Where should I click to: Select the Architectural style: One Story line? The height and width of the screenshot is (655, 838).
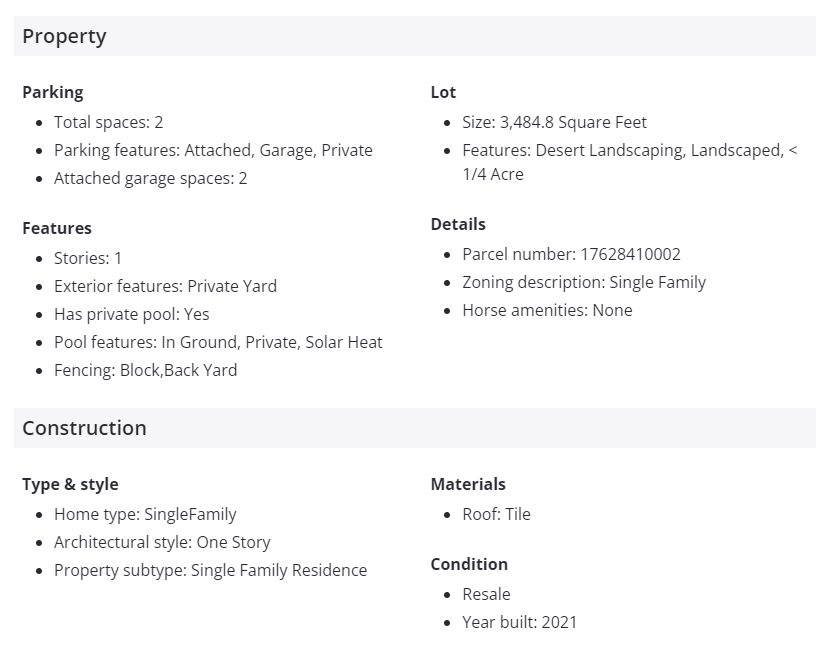162,542
